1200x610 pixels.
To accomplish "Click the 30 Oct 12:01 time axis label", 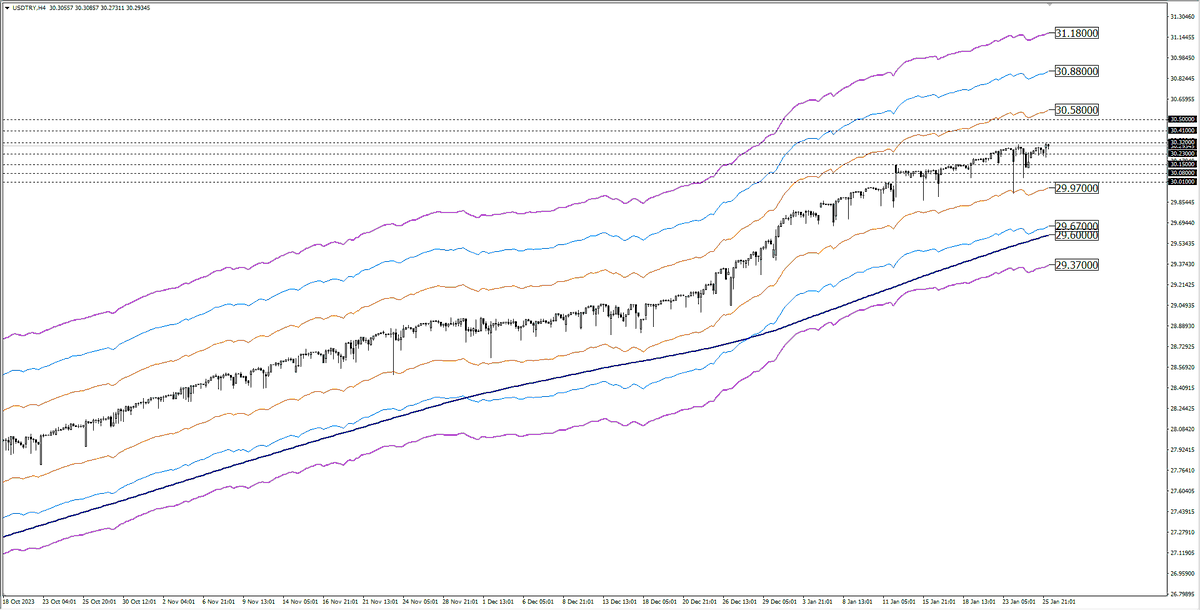I will [x=138, y=602].
